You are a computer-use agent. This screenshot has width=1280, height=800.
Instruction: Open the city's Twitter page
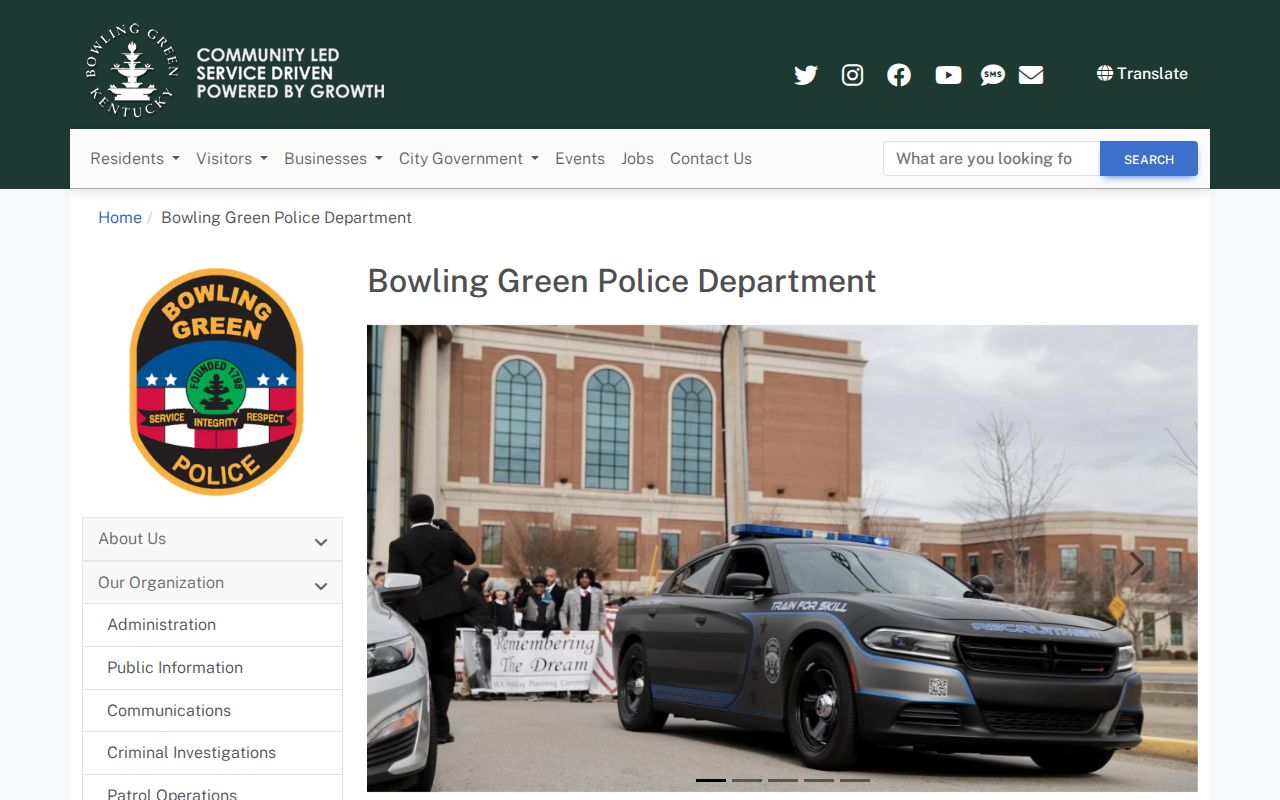[806, 75]
